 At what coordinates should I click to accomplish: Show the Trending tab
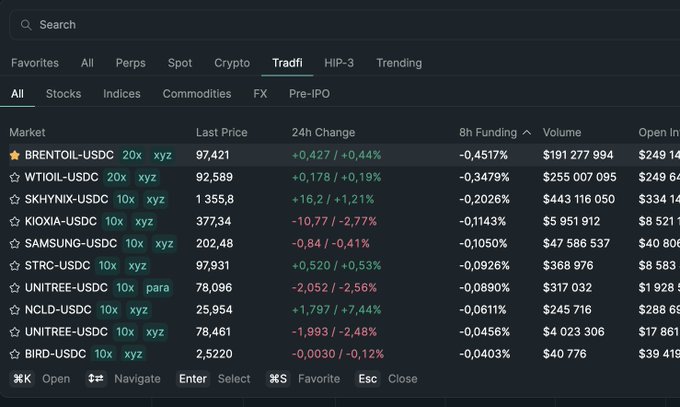pos(399,63)
